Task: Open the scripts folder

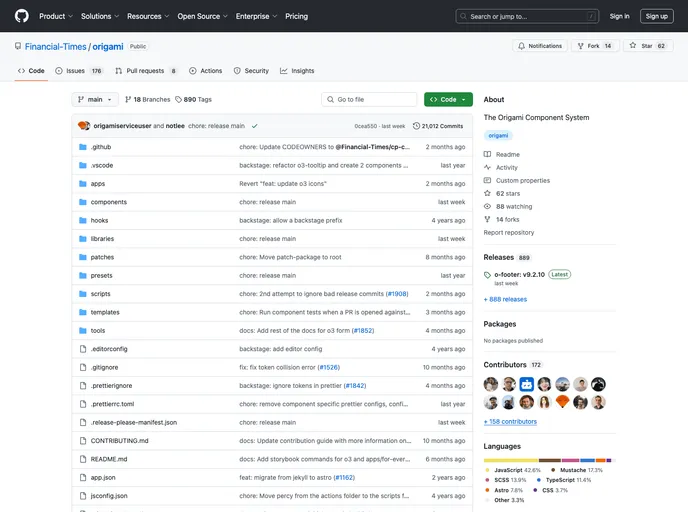Action: 100,294
